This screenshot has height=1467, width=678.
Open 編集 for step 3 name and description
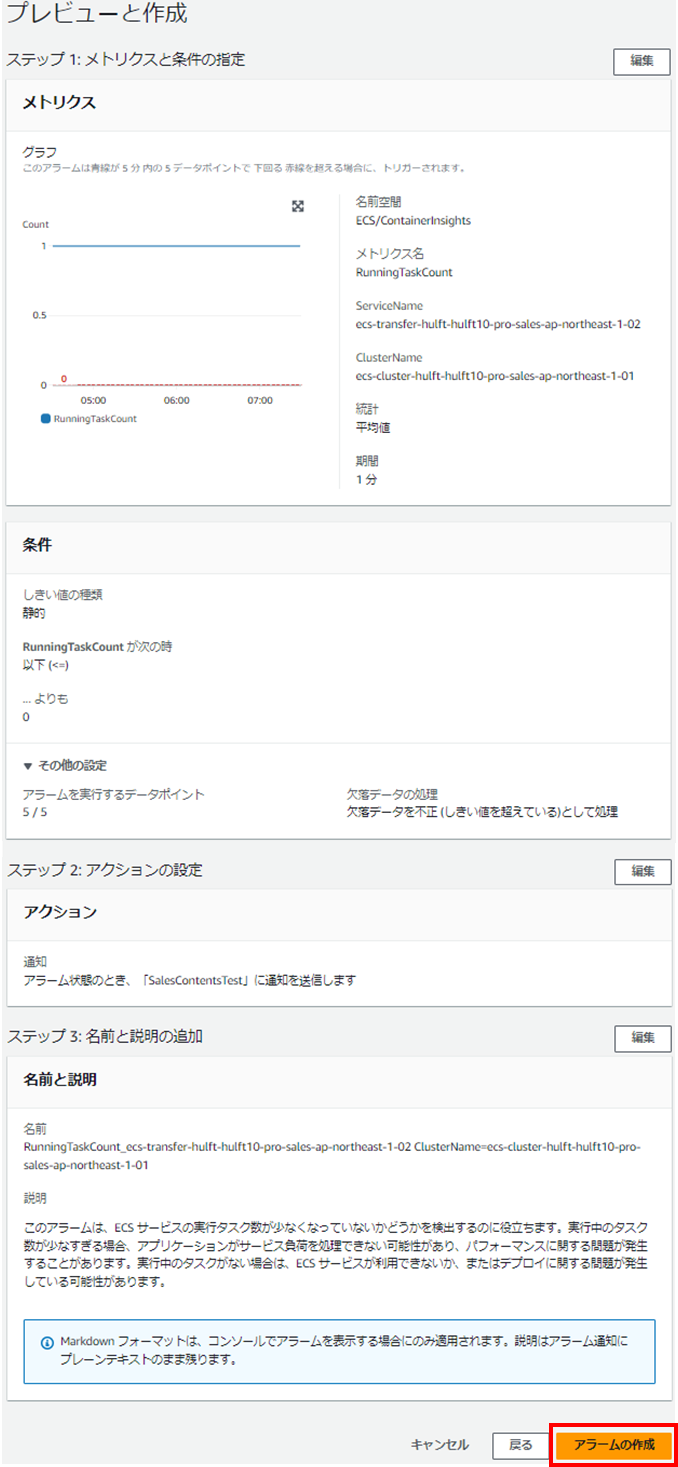coord(641,1038)
